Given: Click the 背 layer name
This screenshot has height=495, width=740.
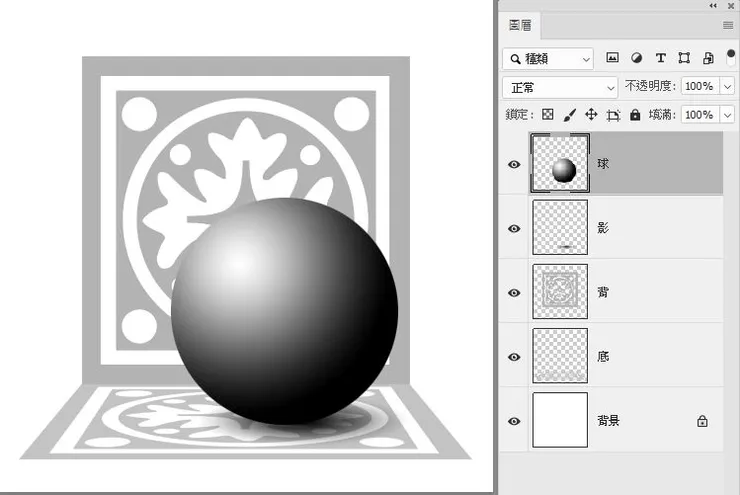Looking at the screenshot, I should click(x=603, y=292).
